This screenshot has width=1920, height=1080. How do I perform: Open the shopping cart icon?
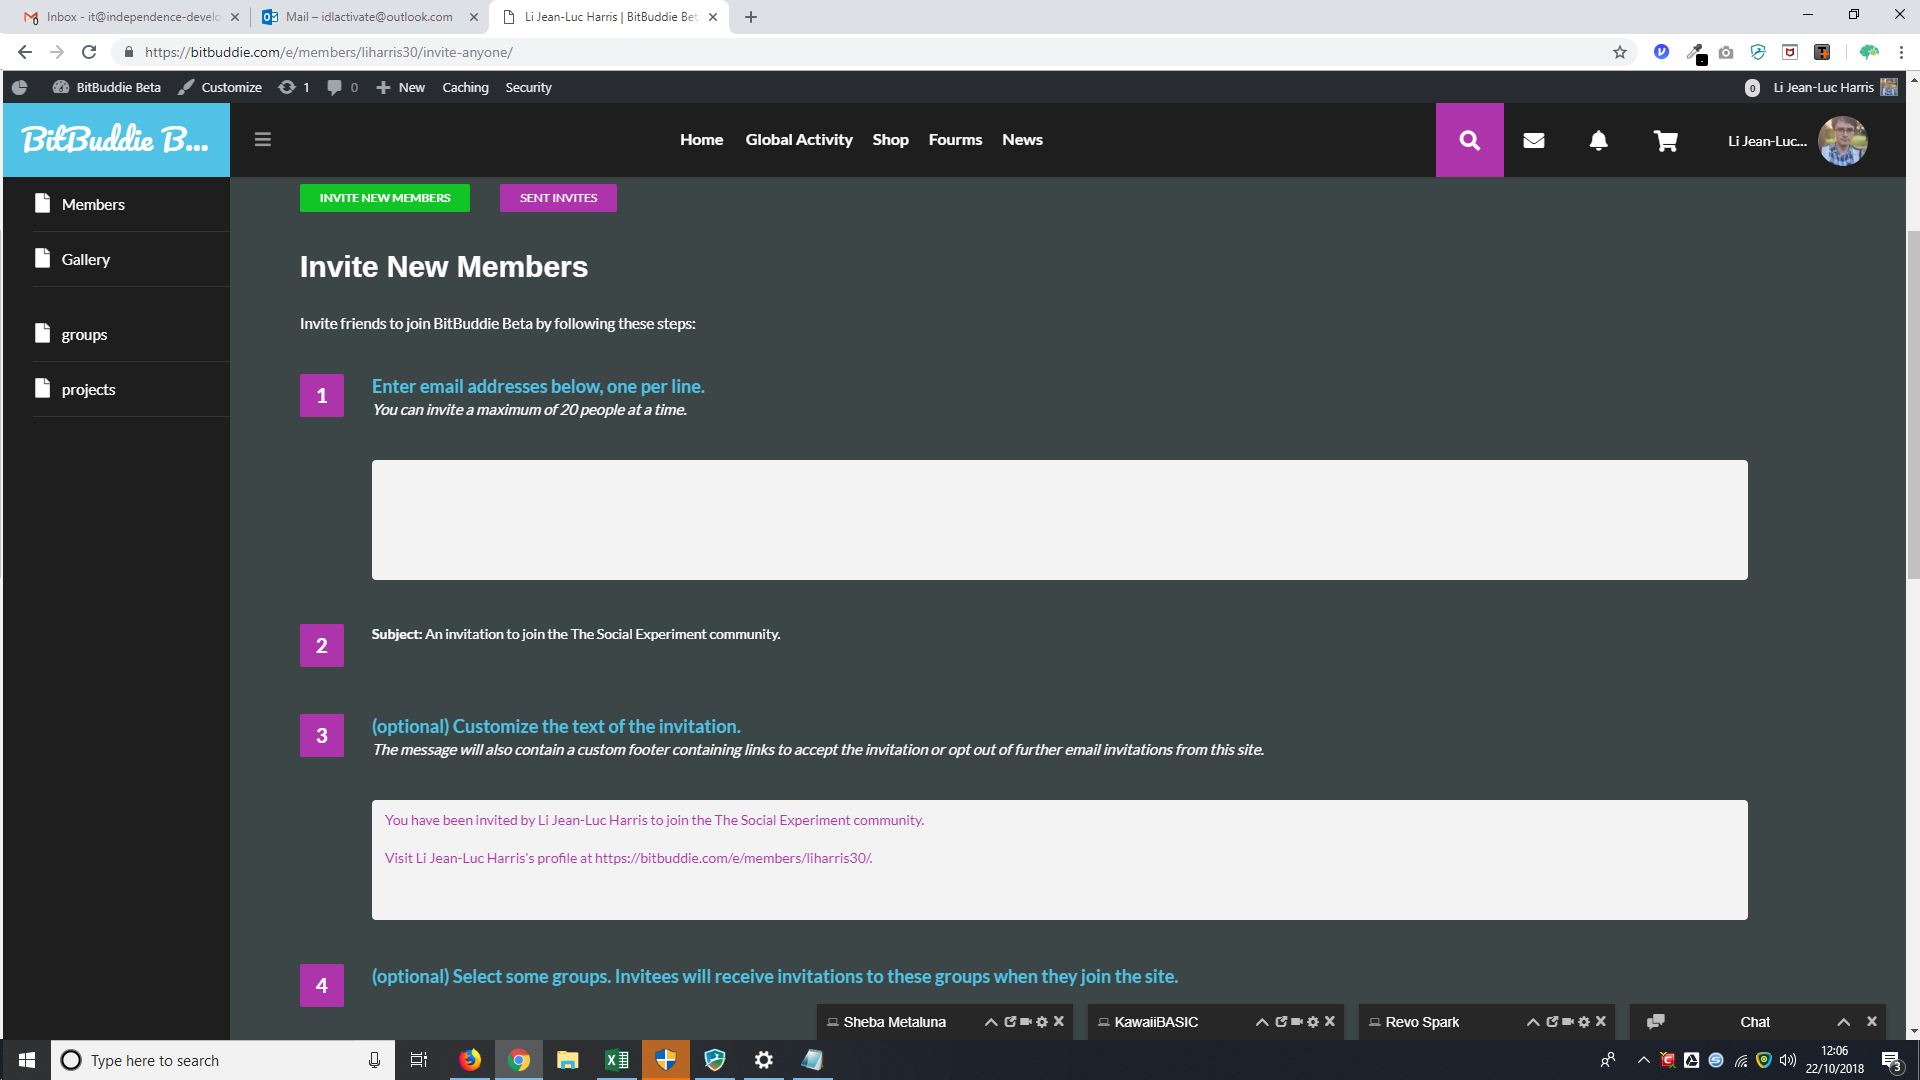click(x=1665, y=141)
